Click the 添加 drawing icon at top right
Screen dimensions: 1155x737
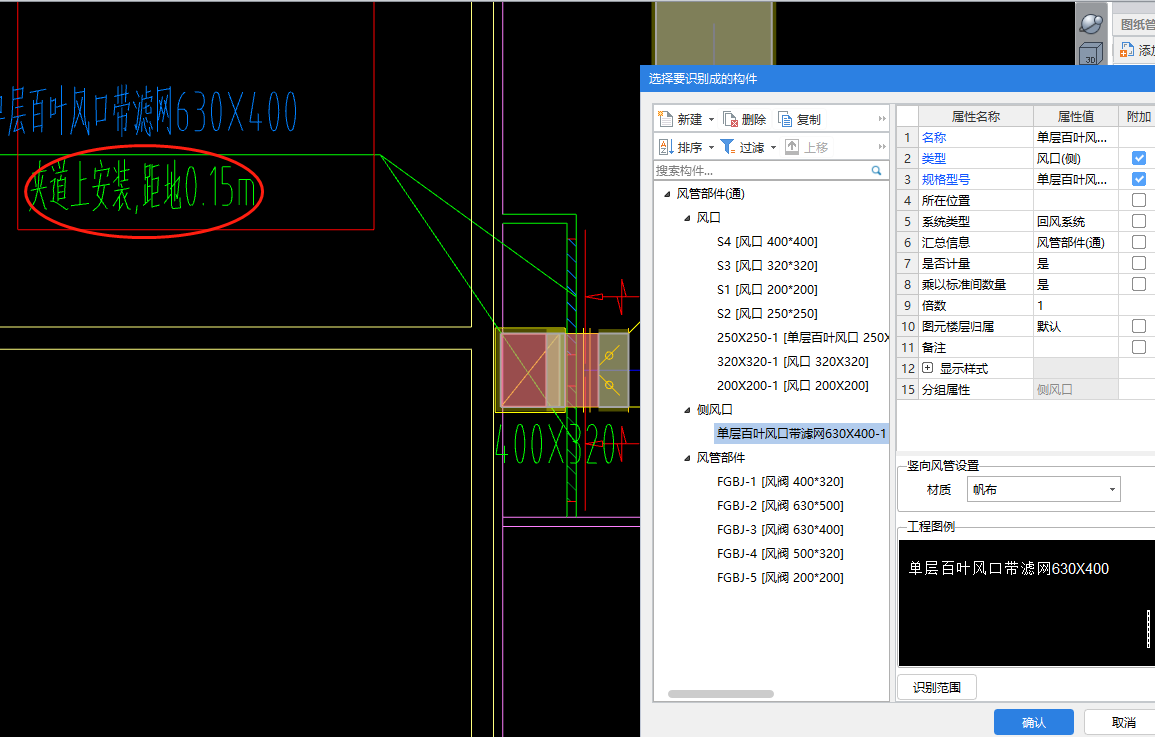click(1127, 50)
